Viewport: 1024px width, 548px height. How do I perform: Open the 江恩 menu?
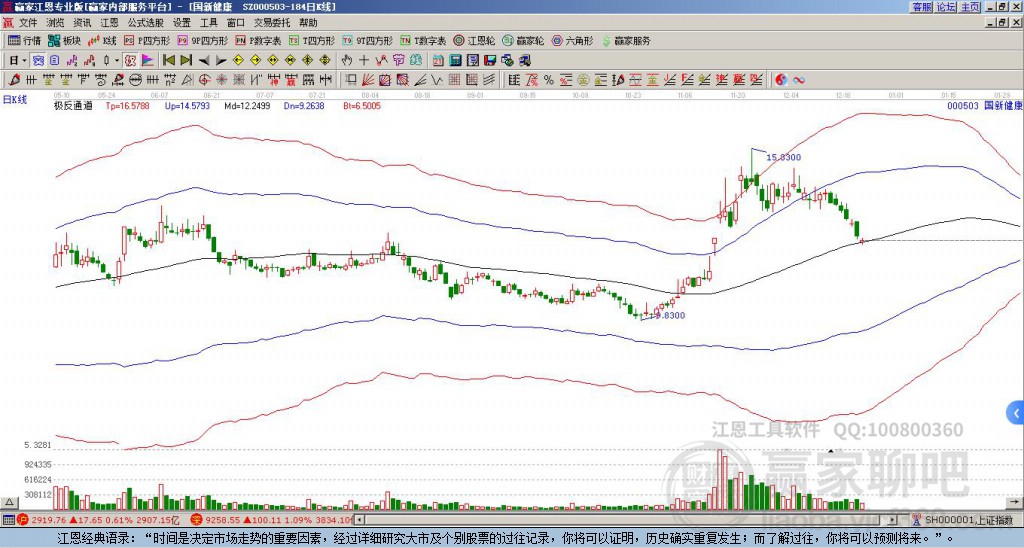[109, 23]
